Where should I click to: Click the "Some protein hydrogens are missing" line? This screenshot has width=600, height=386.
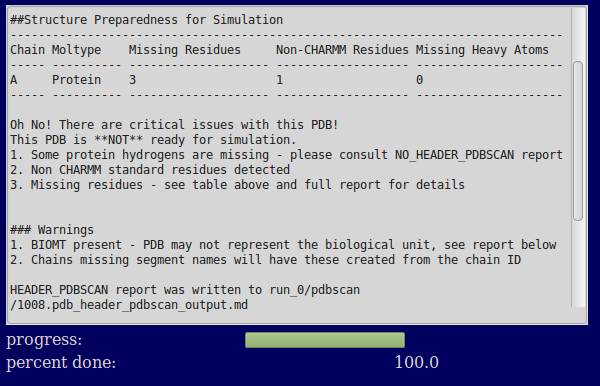pos(286,155)
